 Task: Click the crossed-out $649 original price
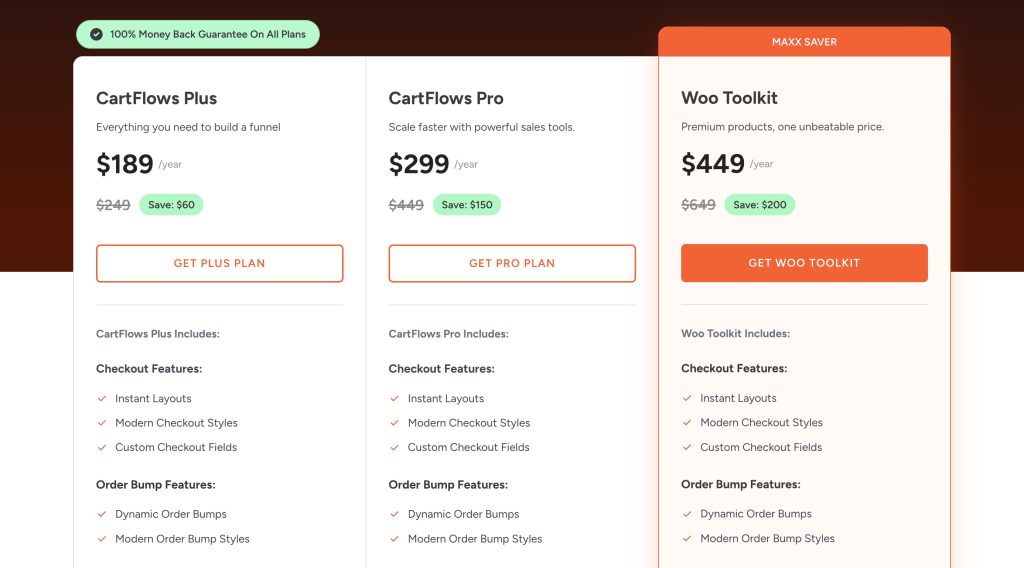[698, 205]
